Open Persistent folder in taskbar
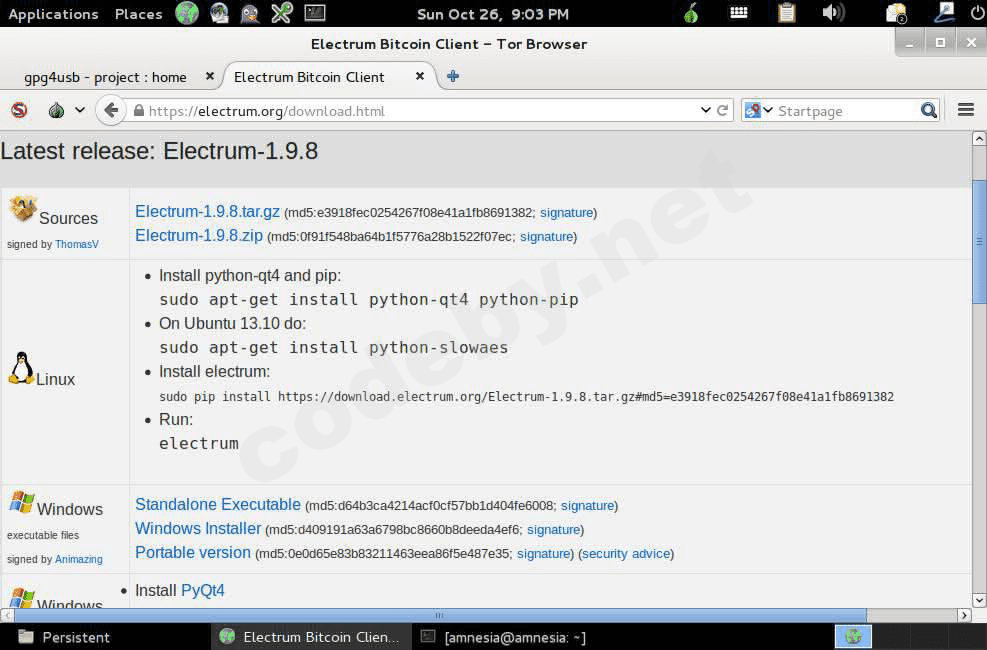The image size is (987, 650). click(64, 637)
